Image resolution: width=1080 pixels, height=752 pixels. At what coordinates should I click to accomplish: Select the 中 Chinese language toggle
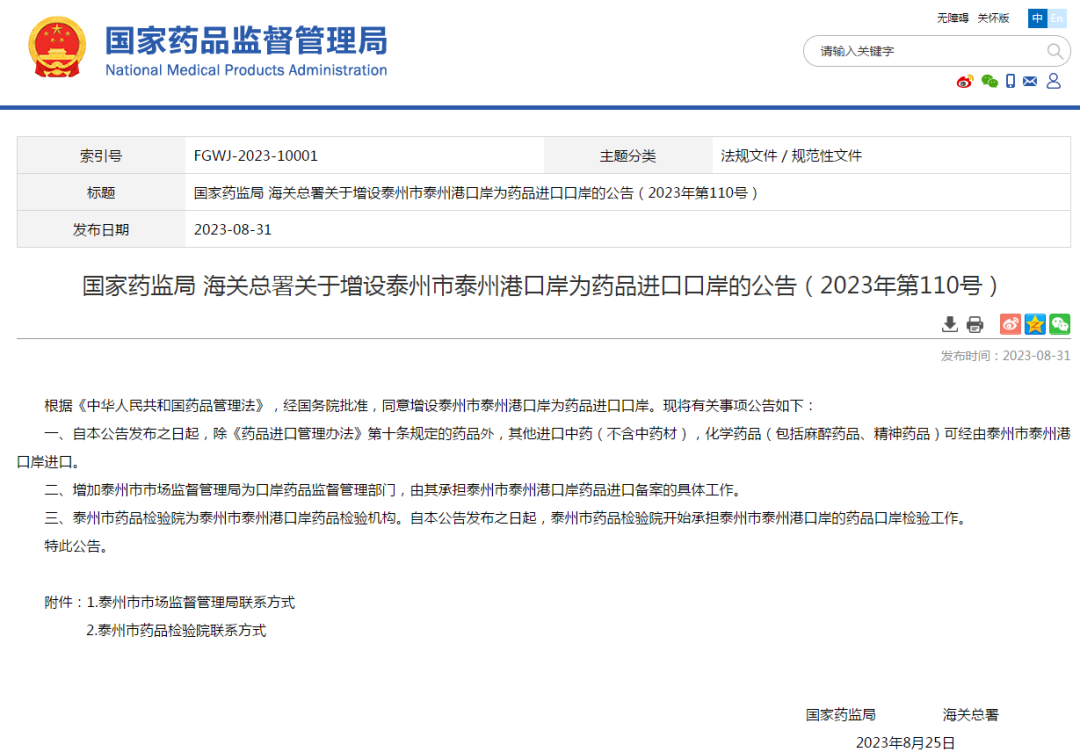[x=1037, y=18]
